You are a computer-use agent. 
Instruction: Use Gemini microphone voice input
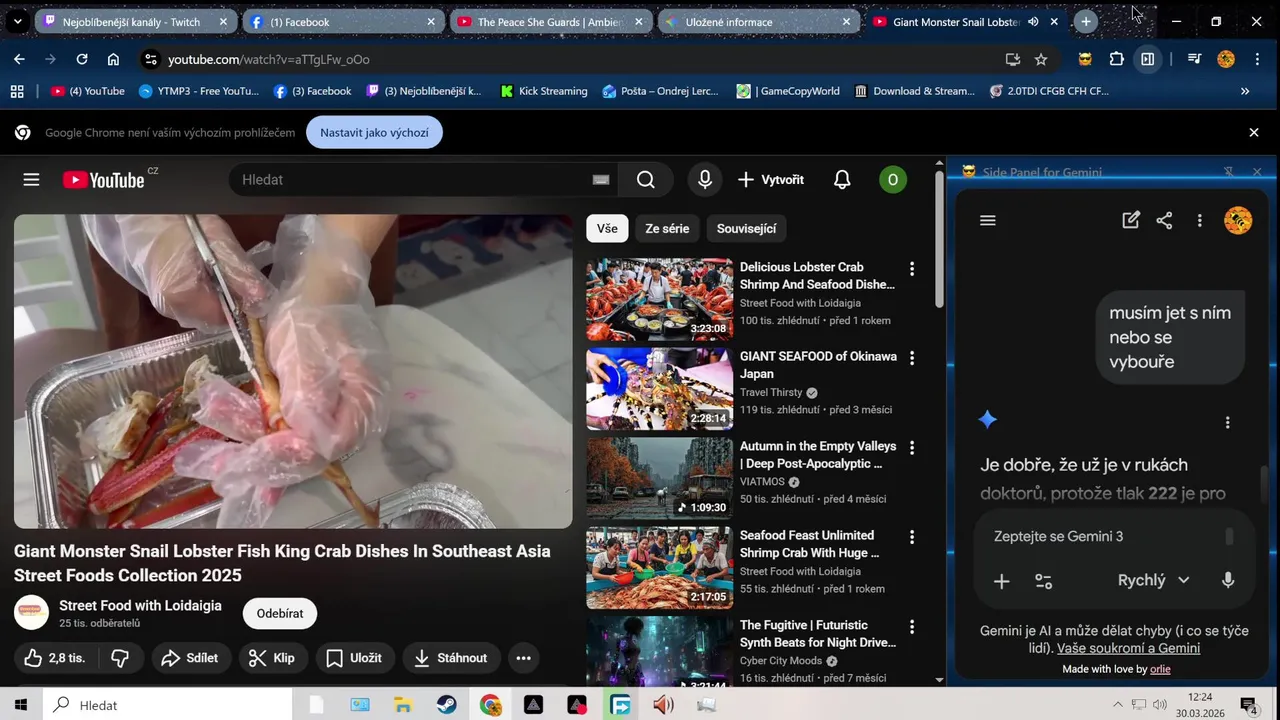pyautogui.click(x=1228, y=581)
